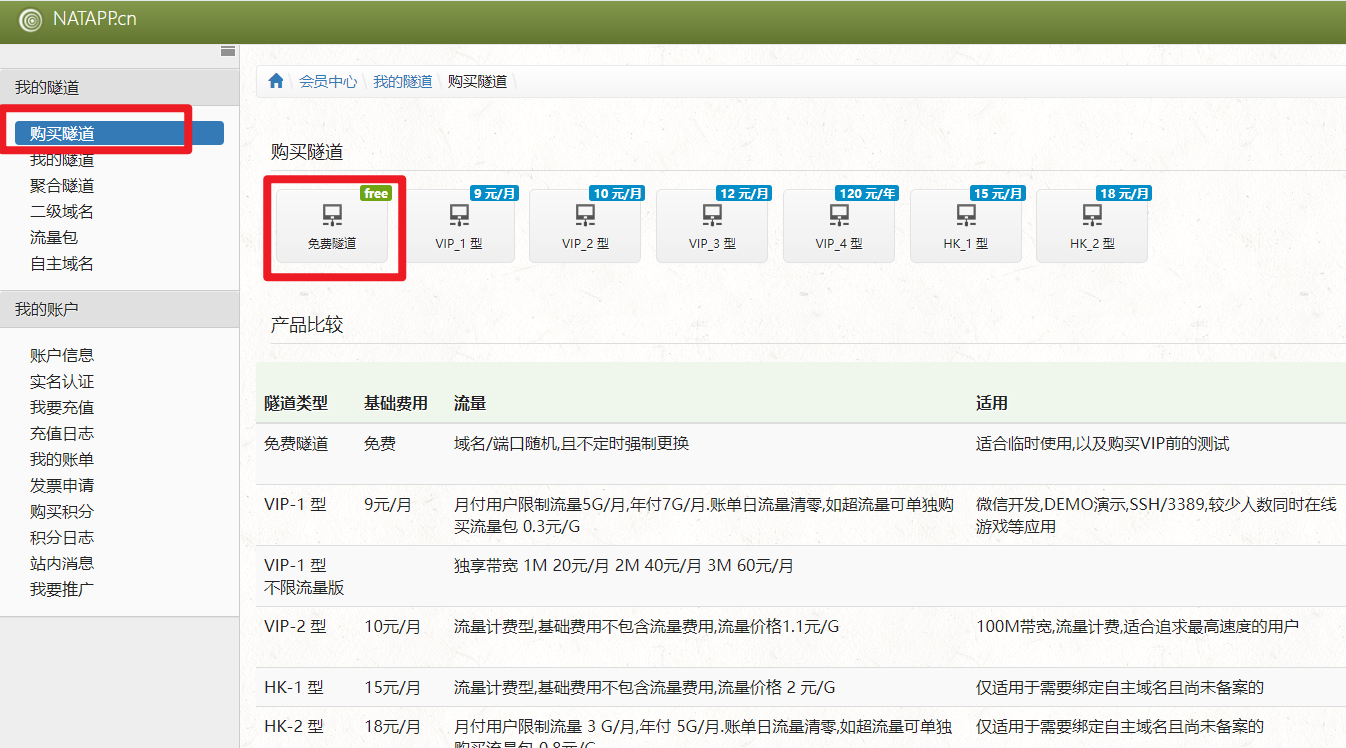View 充值日志 in the sidebar

[x=62, y=434]
